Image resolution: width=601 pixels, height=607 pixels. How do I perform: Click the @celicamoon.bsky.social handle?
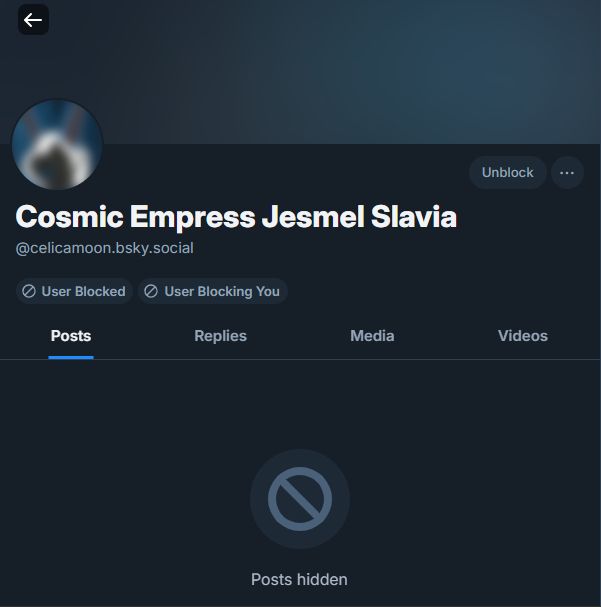pos(104,248)
